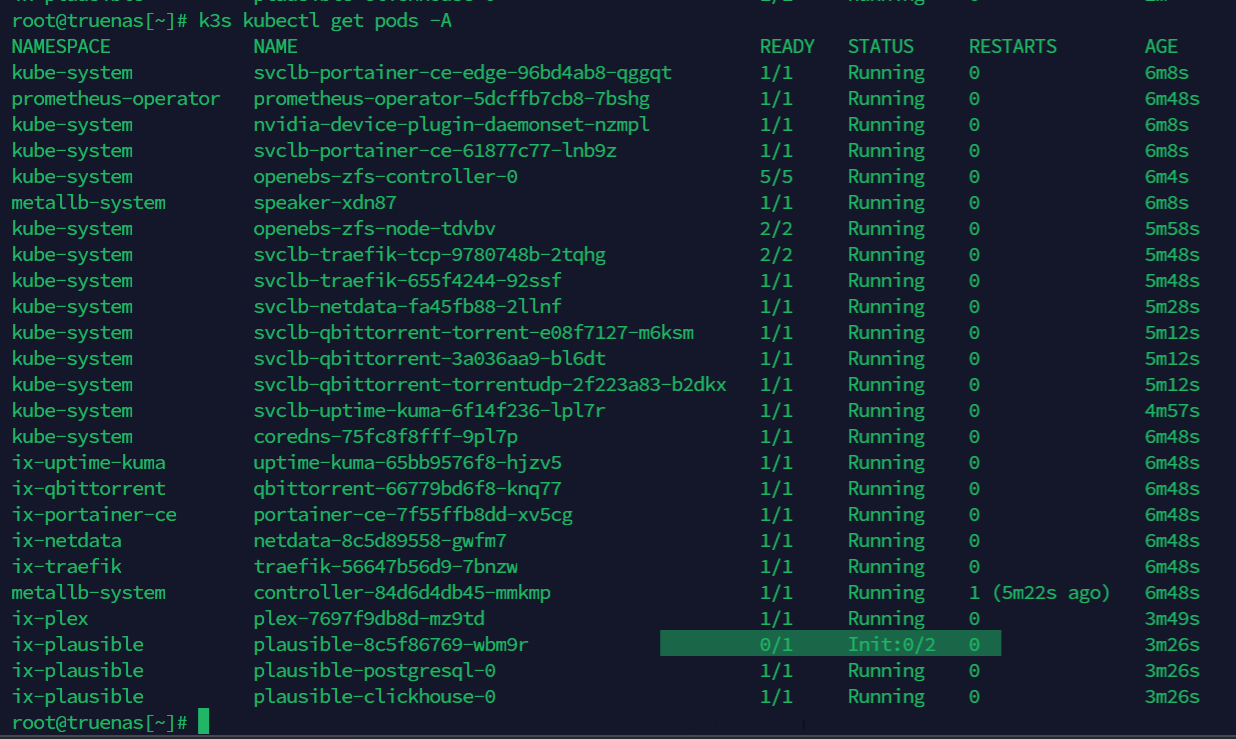Click the AGE column header
This screenshot has width=1236, height=739.
(1161, 46)
